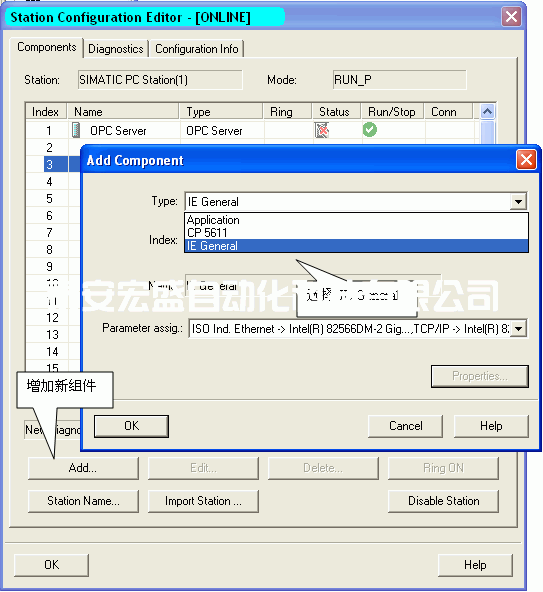The image size is (543, 592).
Task: Cancel the Add Component dialog
Action: click(x=406, y=426)
